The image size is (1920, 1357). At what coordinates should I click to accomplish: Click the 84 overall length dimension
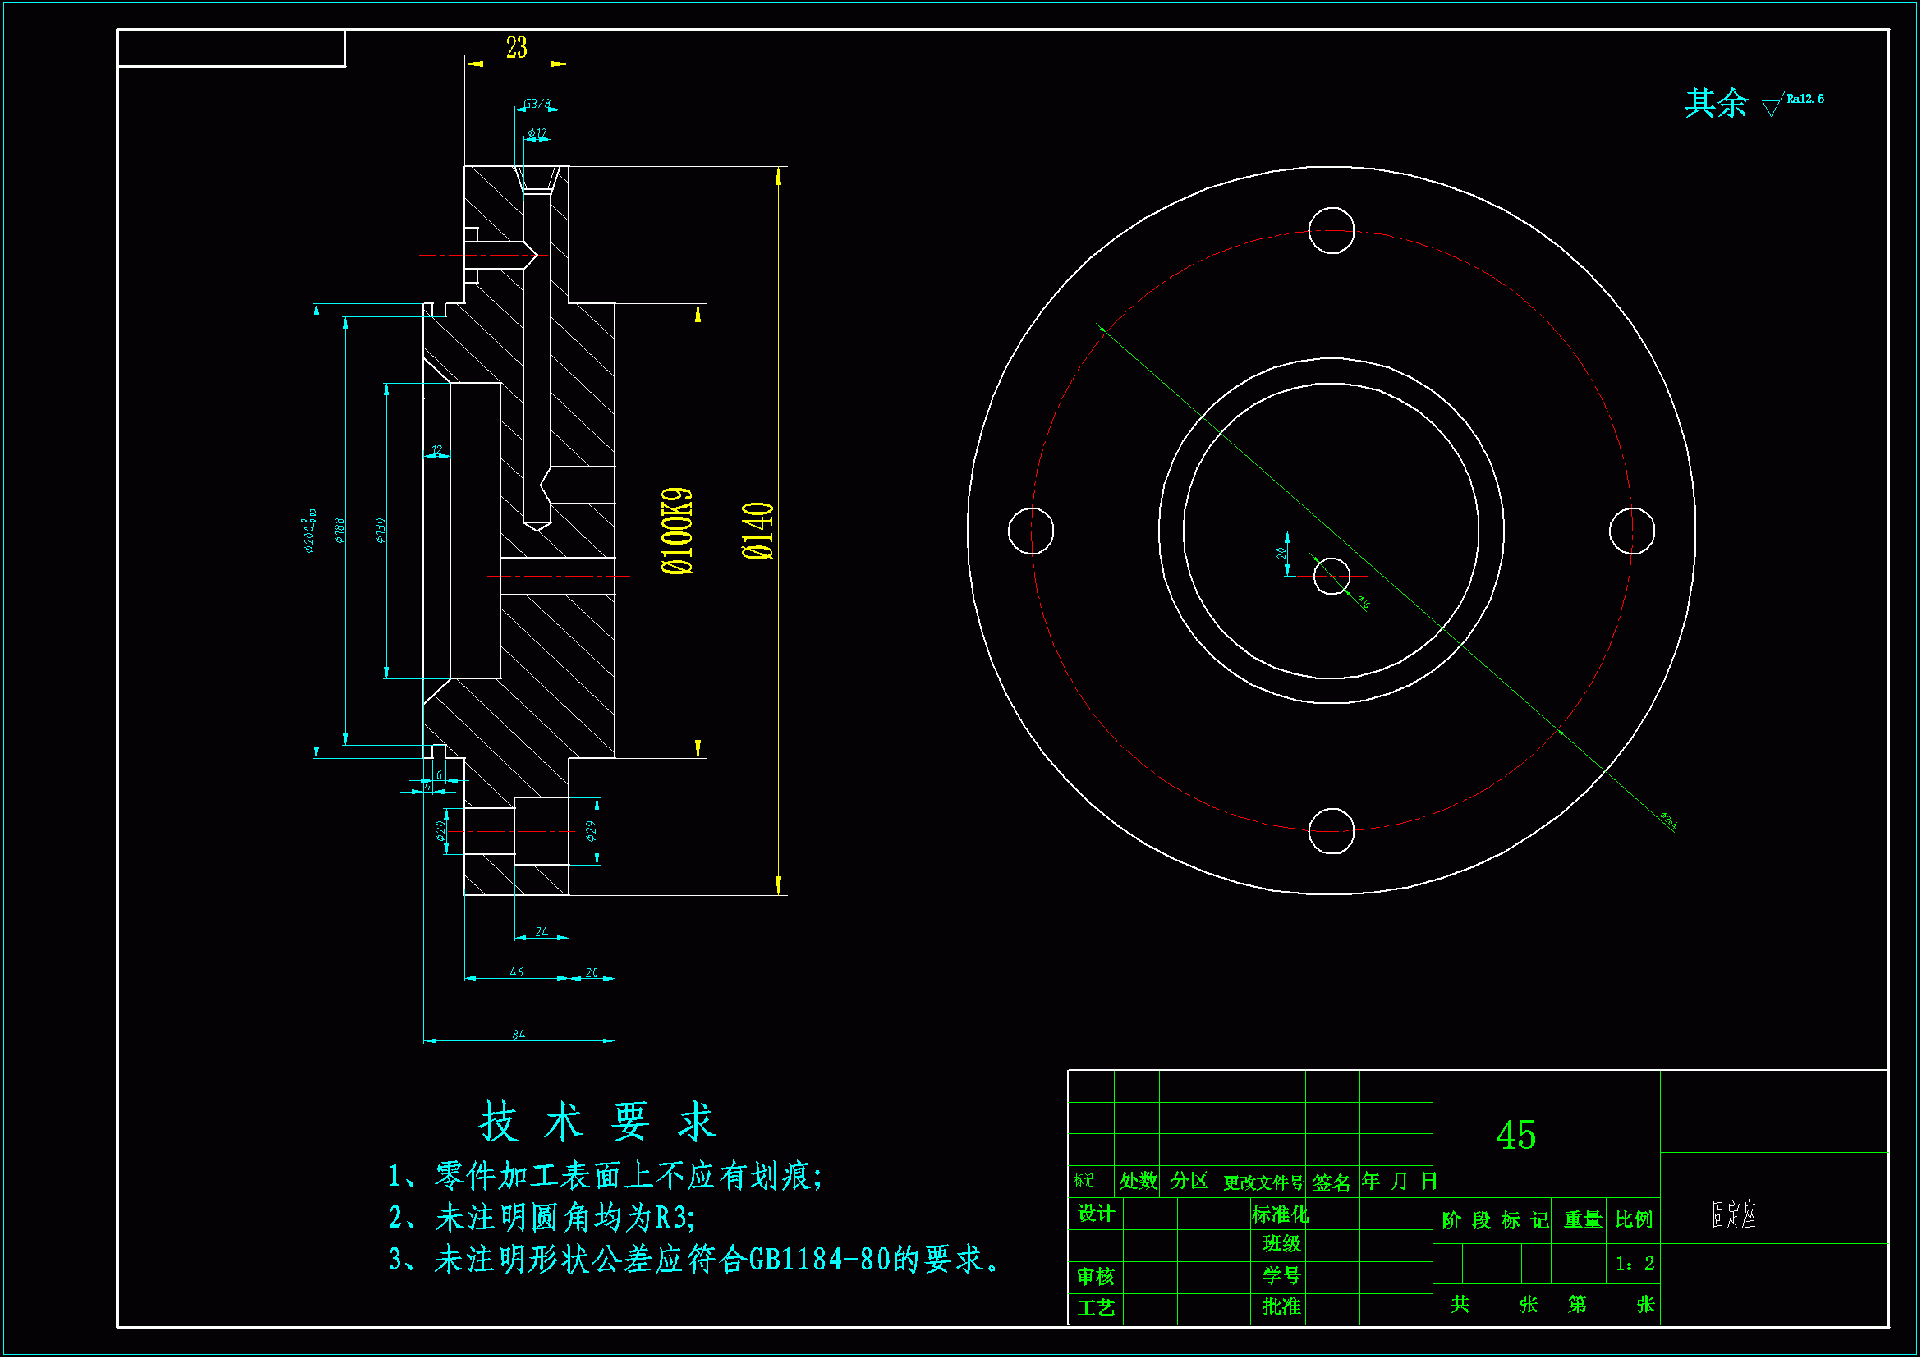(x=518, y=1034)
